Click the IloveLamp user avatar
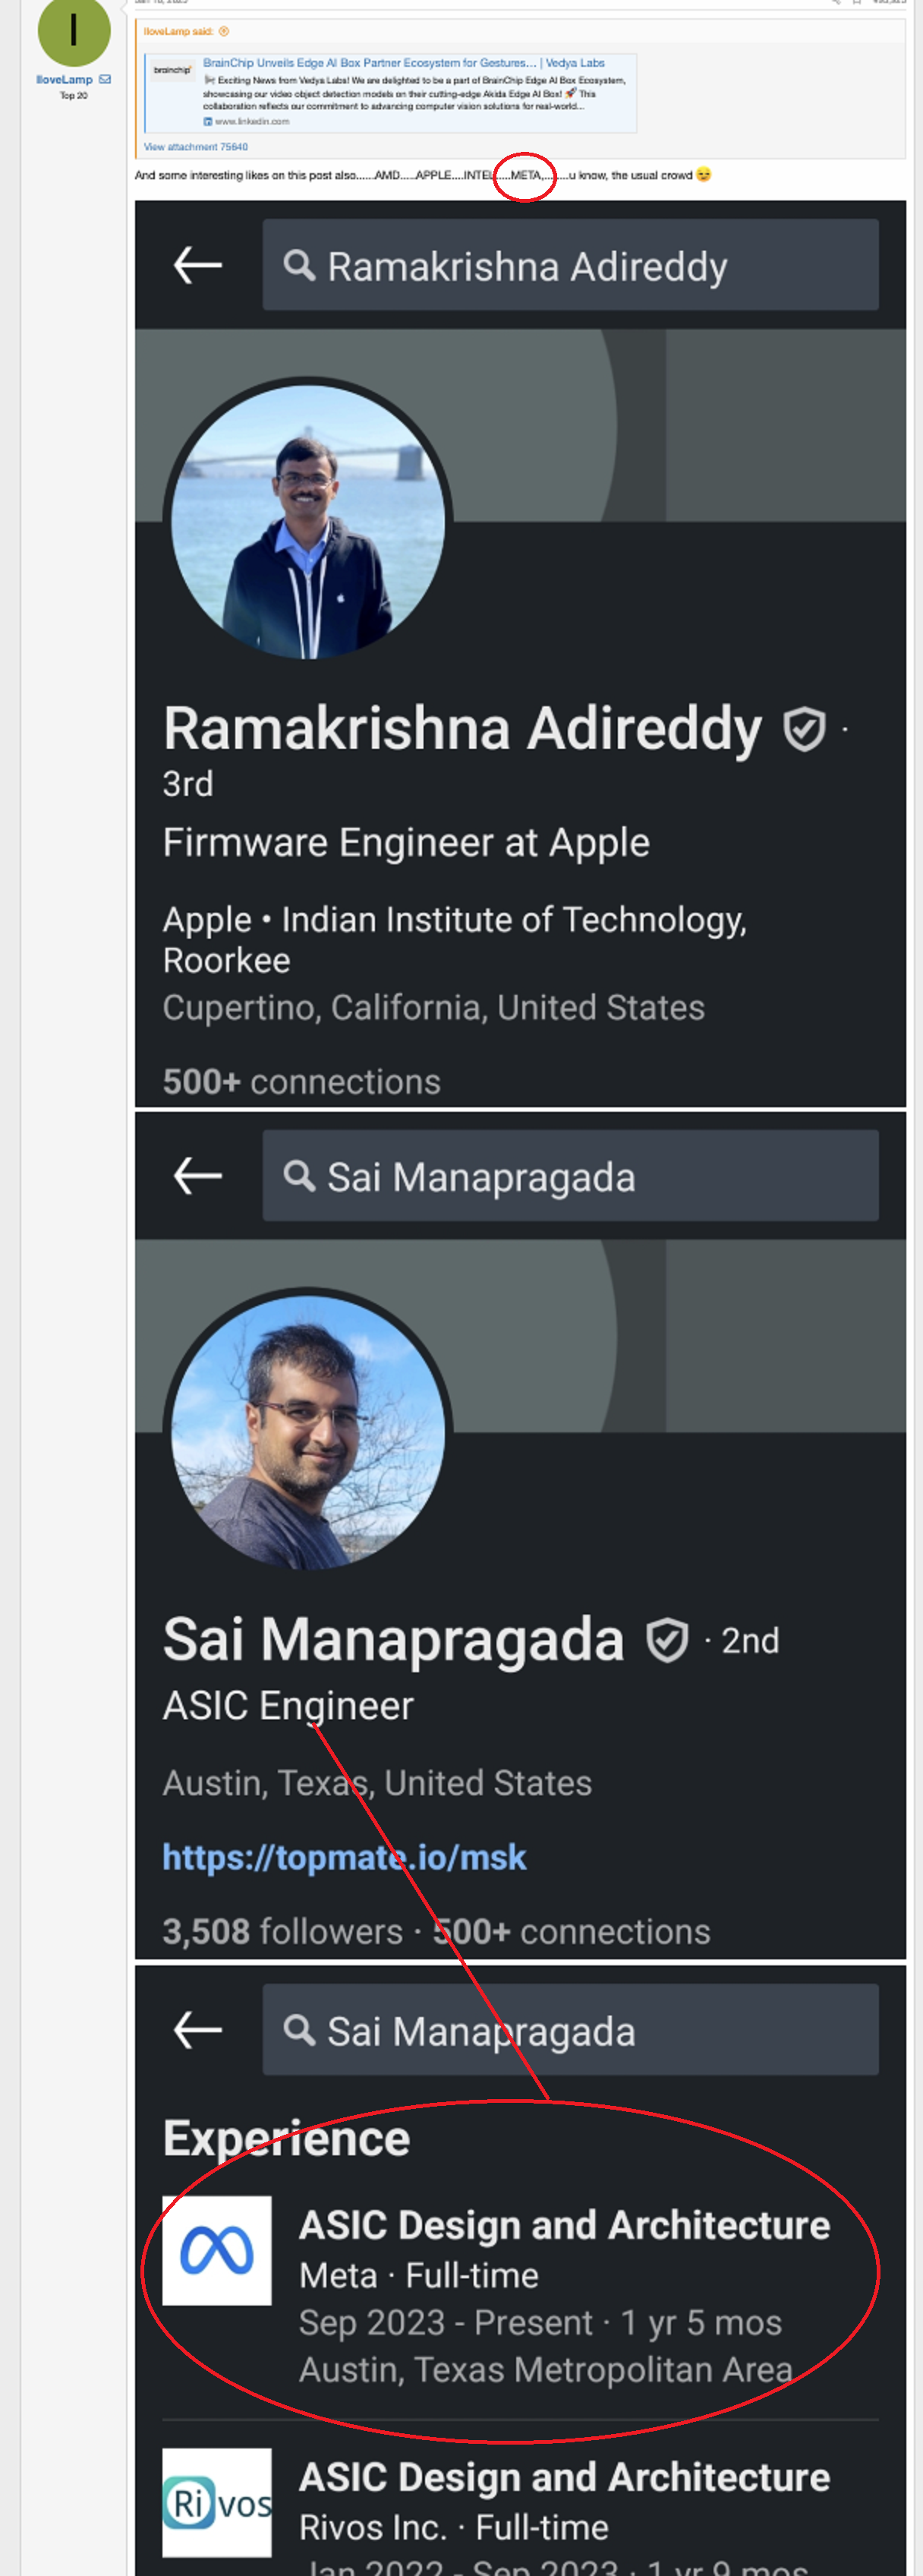This screenshot has height=2576, width=923. [x=73, y=32]
